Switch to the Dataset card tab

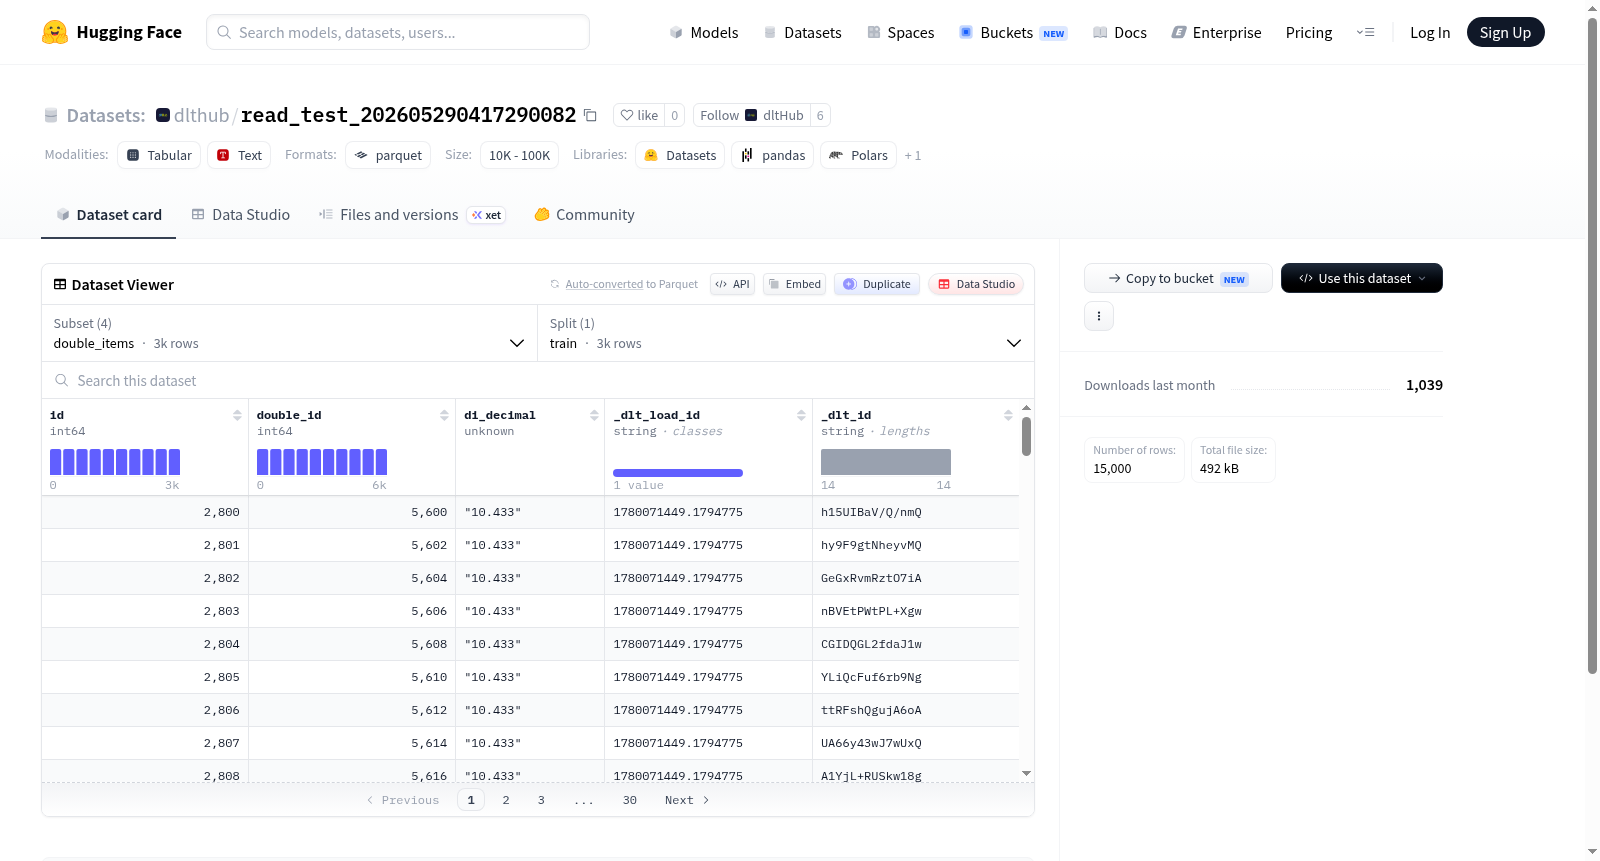108,215
